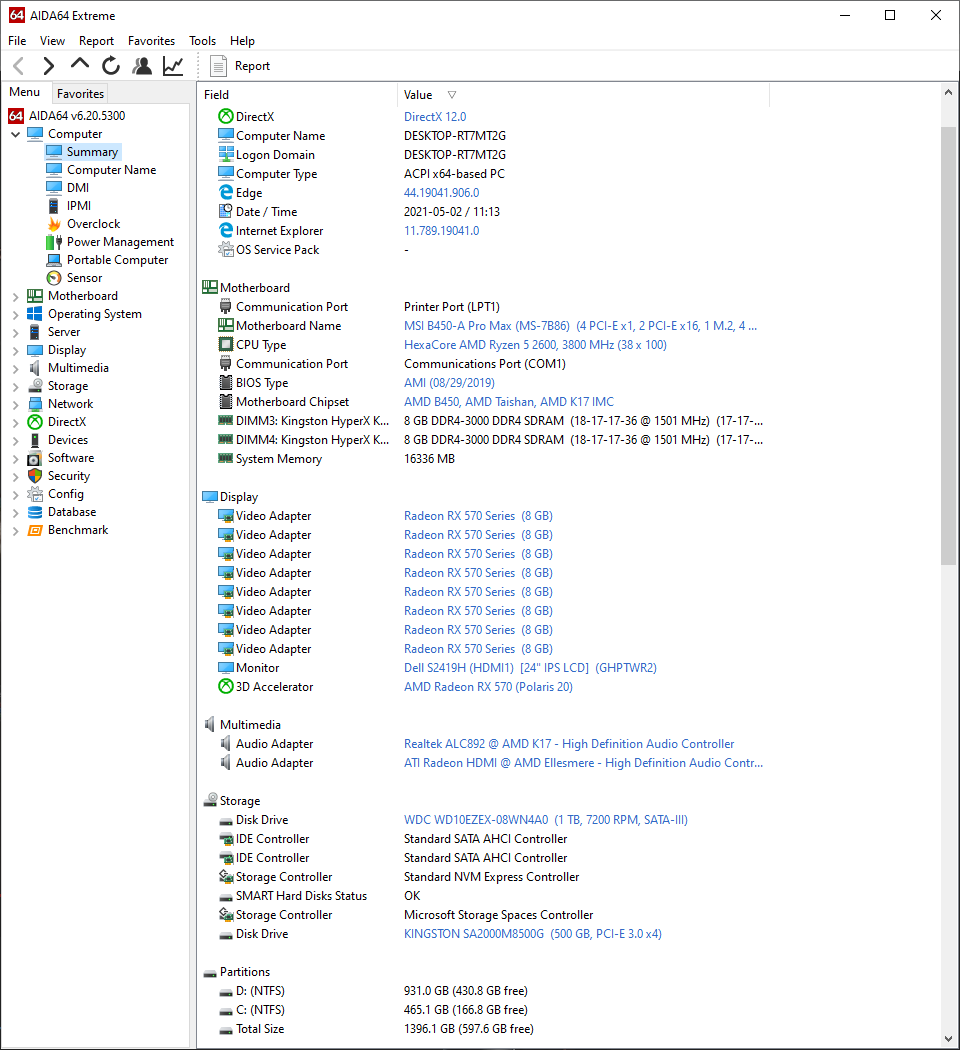Switch to the Favorites tab

click(x=80, y=93)
